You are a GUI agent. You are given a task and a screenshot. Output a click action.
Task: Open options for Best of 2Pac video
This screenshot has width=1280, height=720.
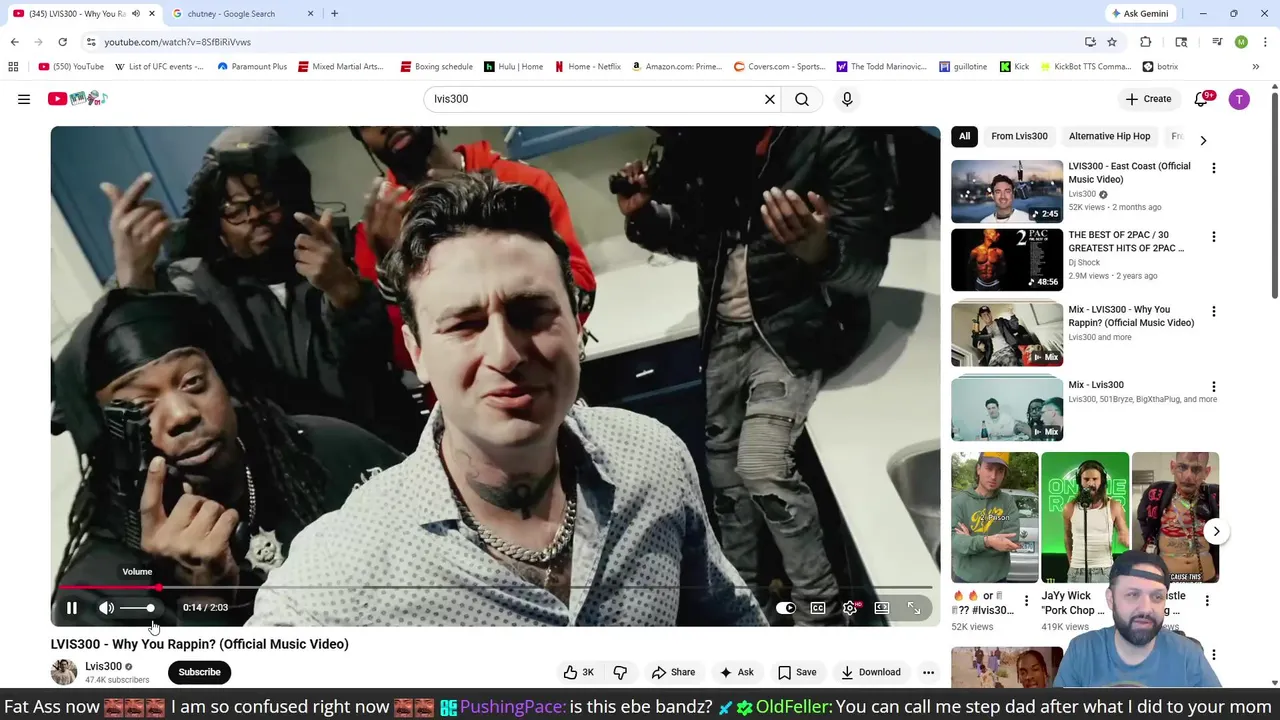tap(1214, 237)
